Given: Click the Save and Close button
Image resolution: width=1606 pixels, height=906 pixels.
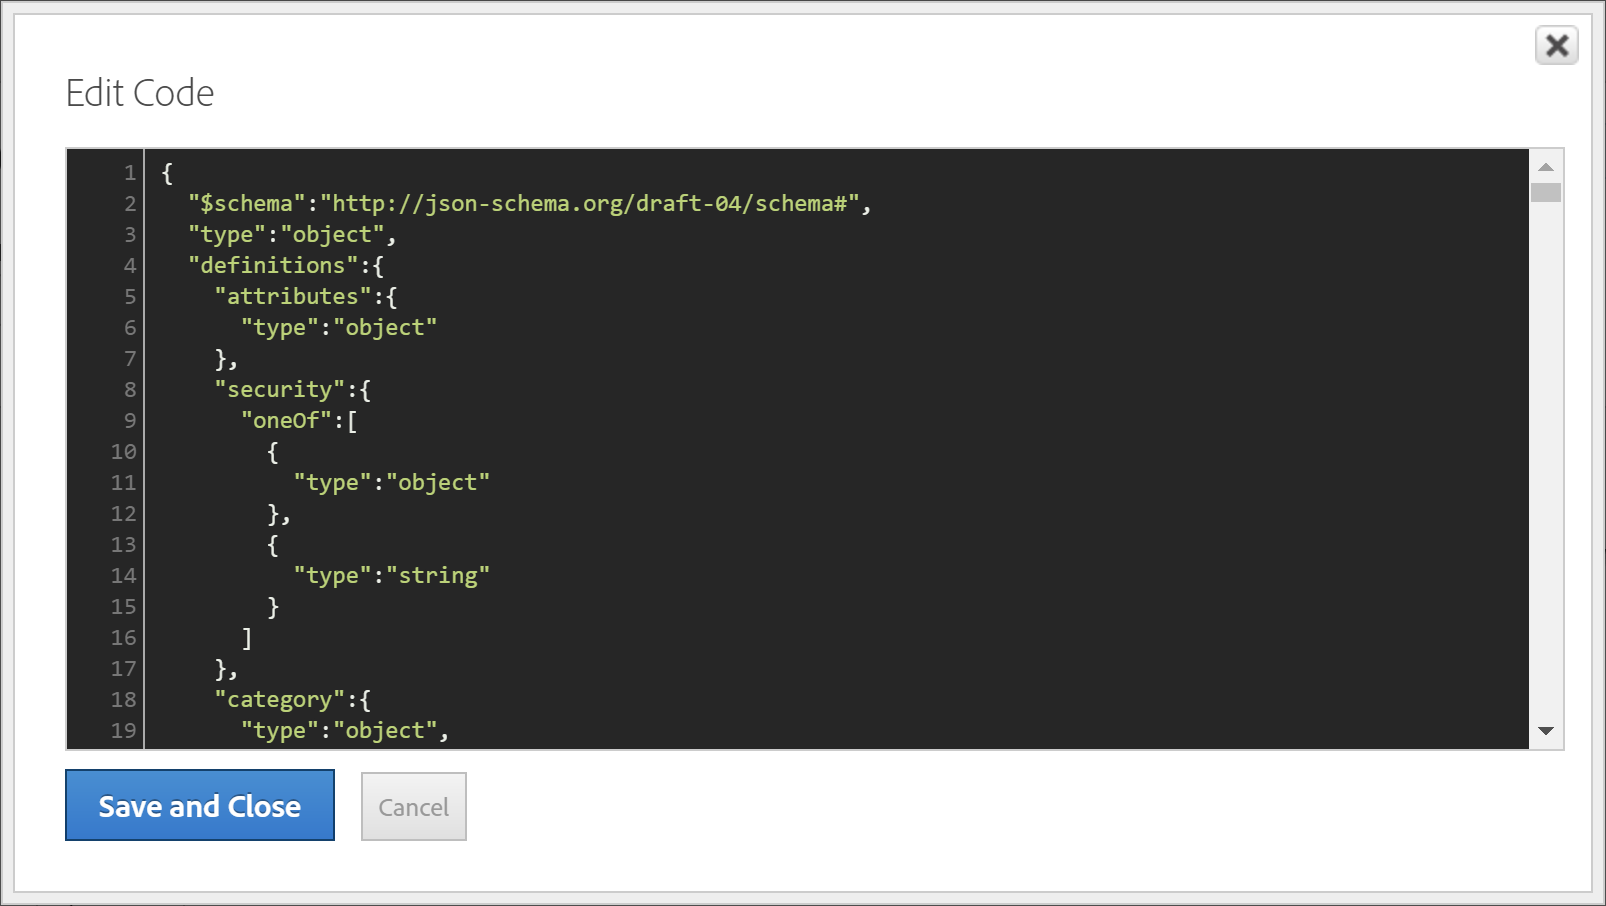Looking at the screenshot, I should coord(200,806).
